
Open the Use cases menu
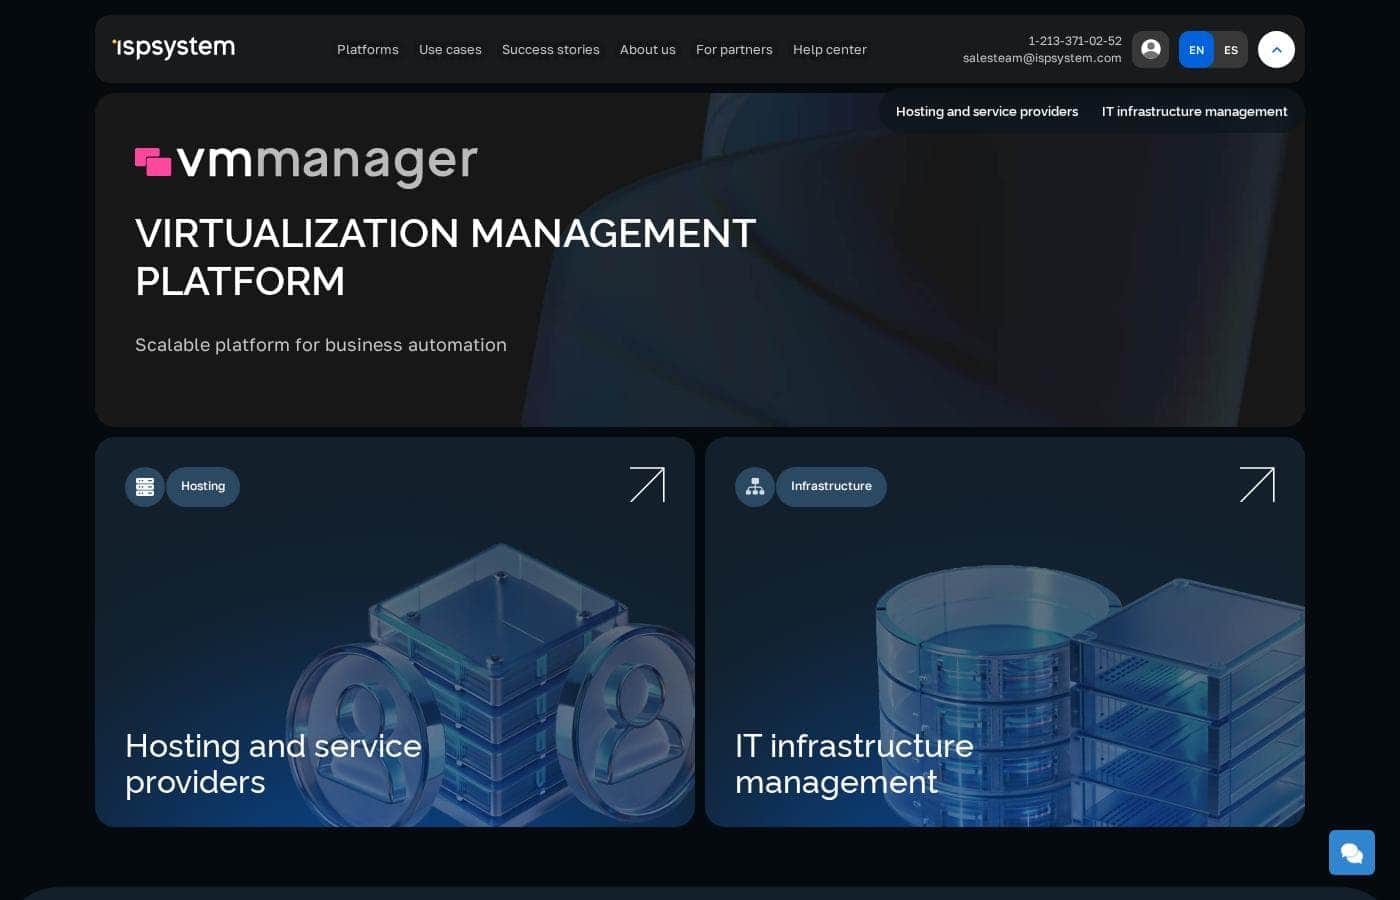pos(450,49)
